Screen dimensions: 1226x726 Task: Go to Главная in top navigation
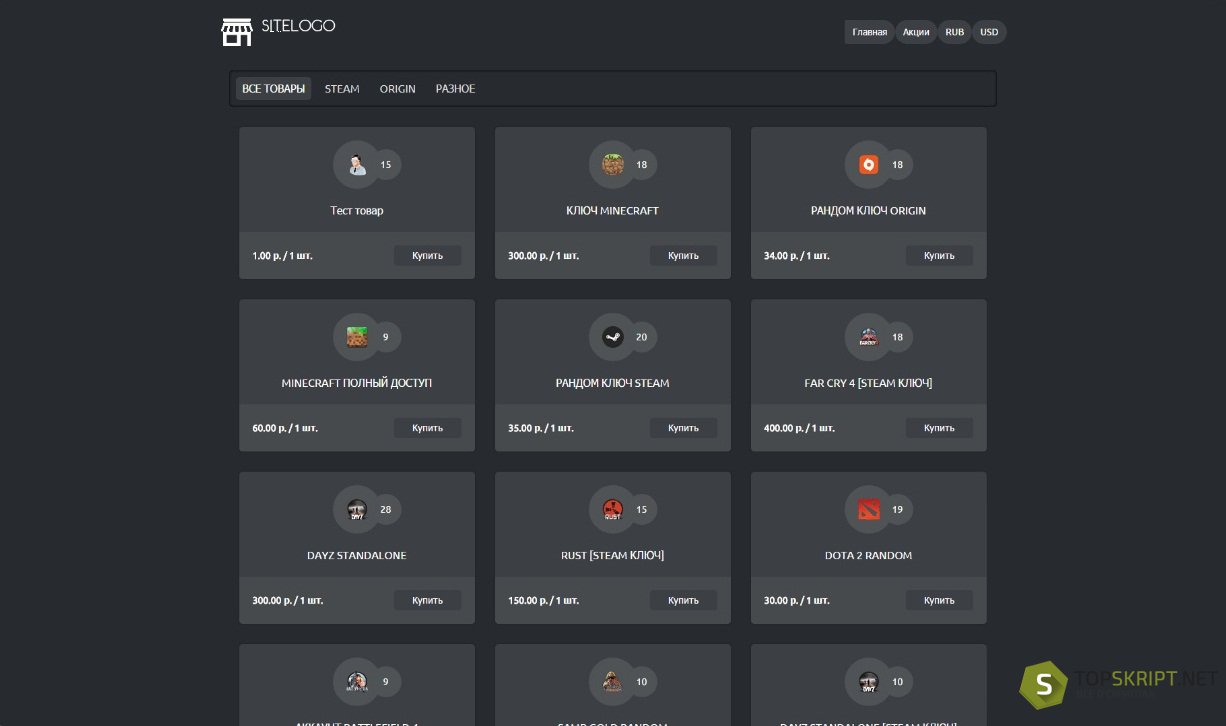tap(870, 32)
